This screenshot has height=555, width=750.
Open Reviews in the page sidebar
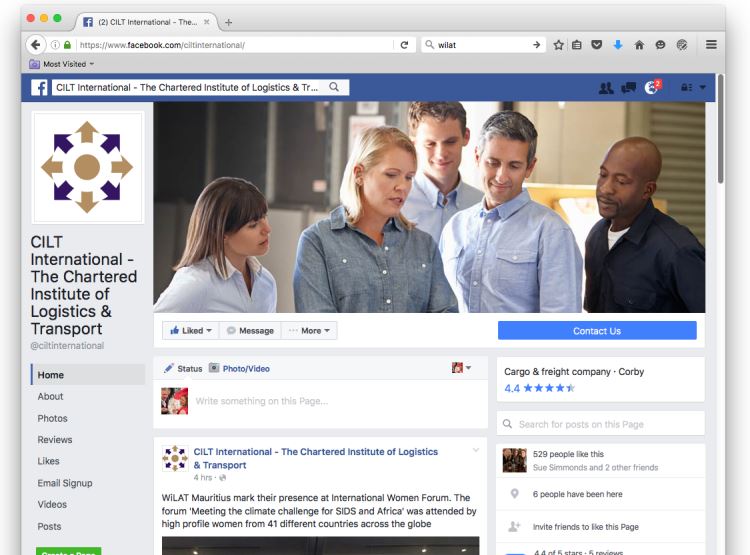pos(55,440)
